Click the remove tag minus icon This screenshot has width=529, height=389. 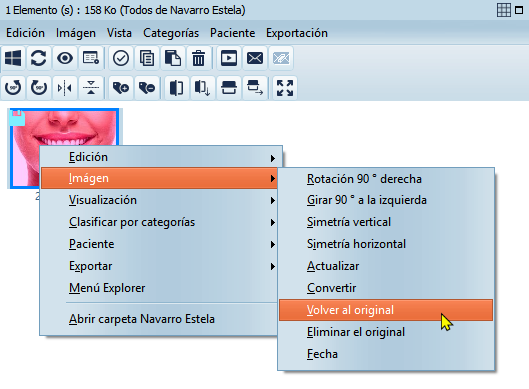pyautogui.click(x=147, y=88)
